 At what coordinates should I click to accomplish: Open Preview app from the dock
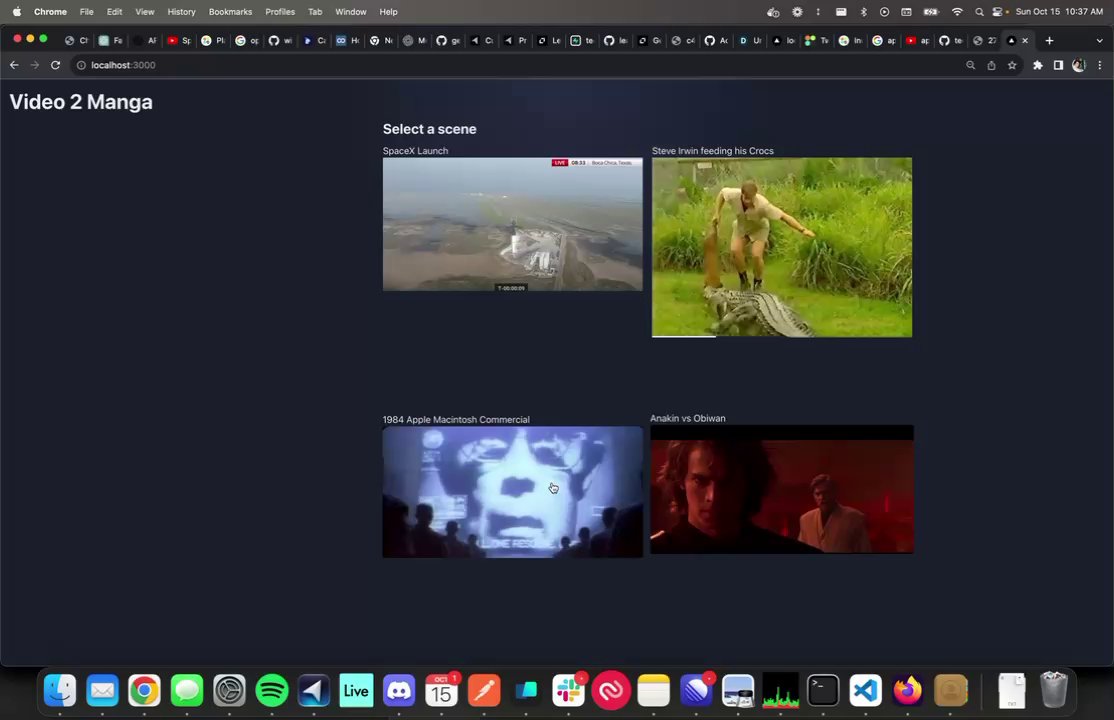coord(738,690)
